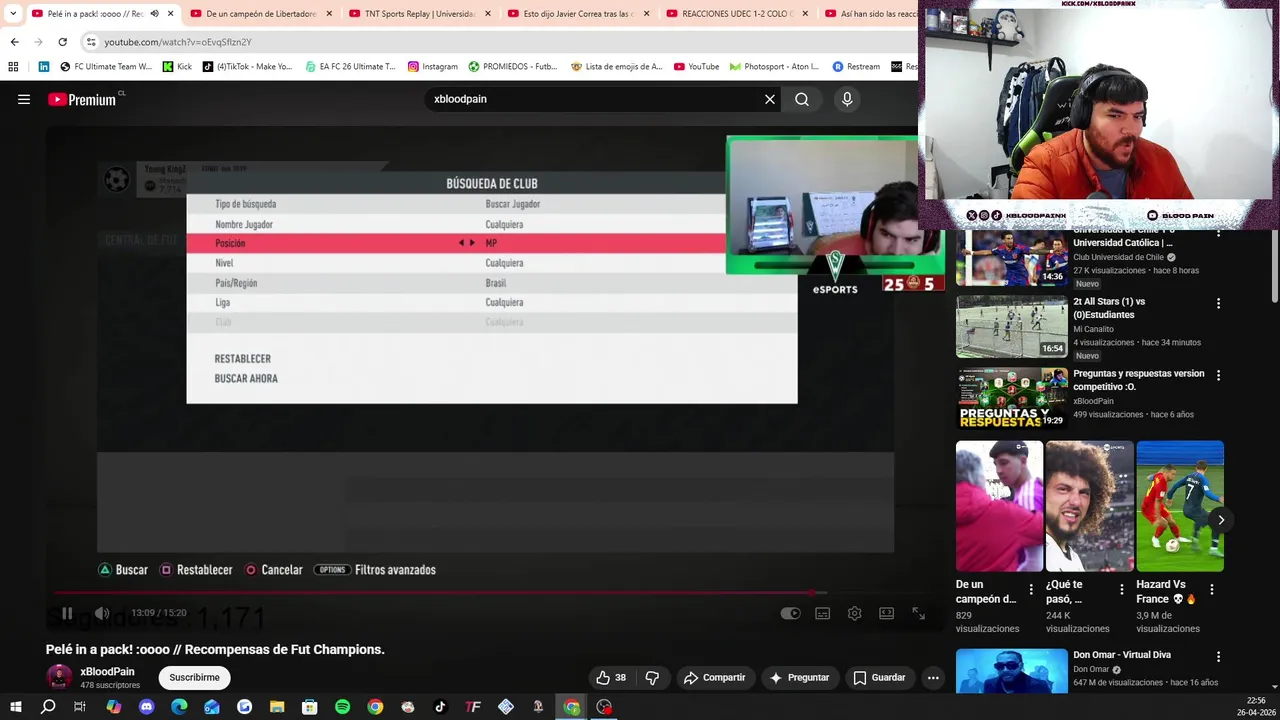Clear the xbloodpain search text
Screen dimensions: 1280x720
click(770, 99)
